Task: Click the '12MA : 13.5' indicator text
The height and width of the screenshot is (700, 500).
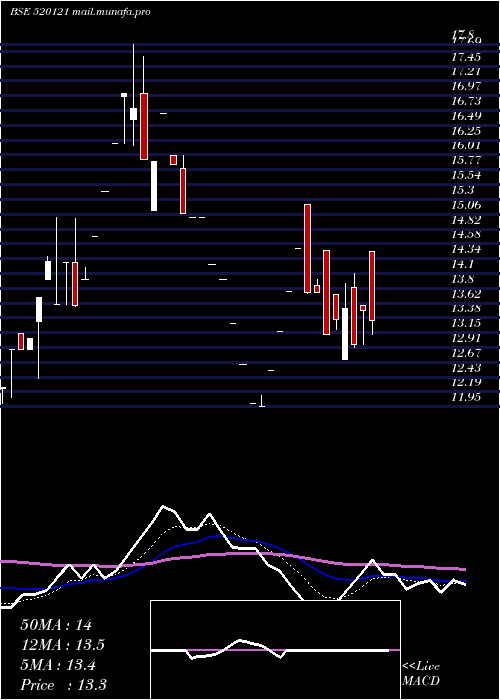Action: click(63, 645)
